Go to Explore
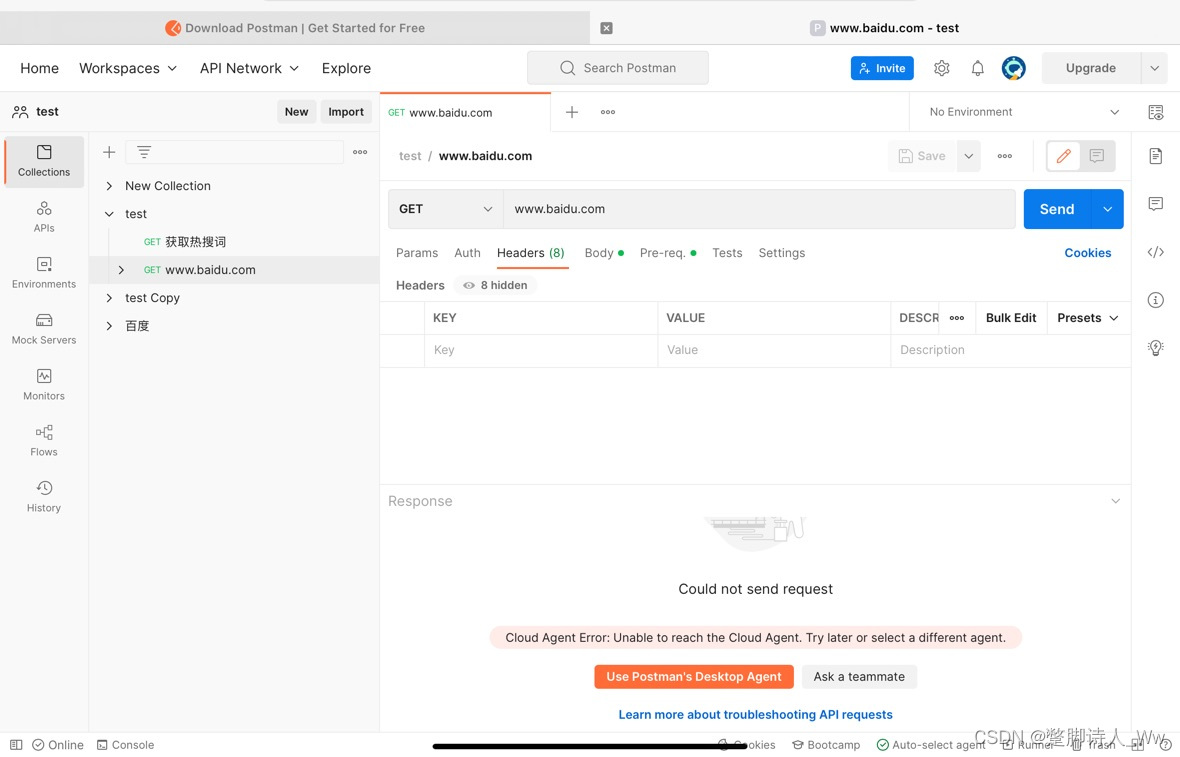 coord(346,68)
